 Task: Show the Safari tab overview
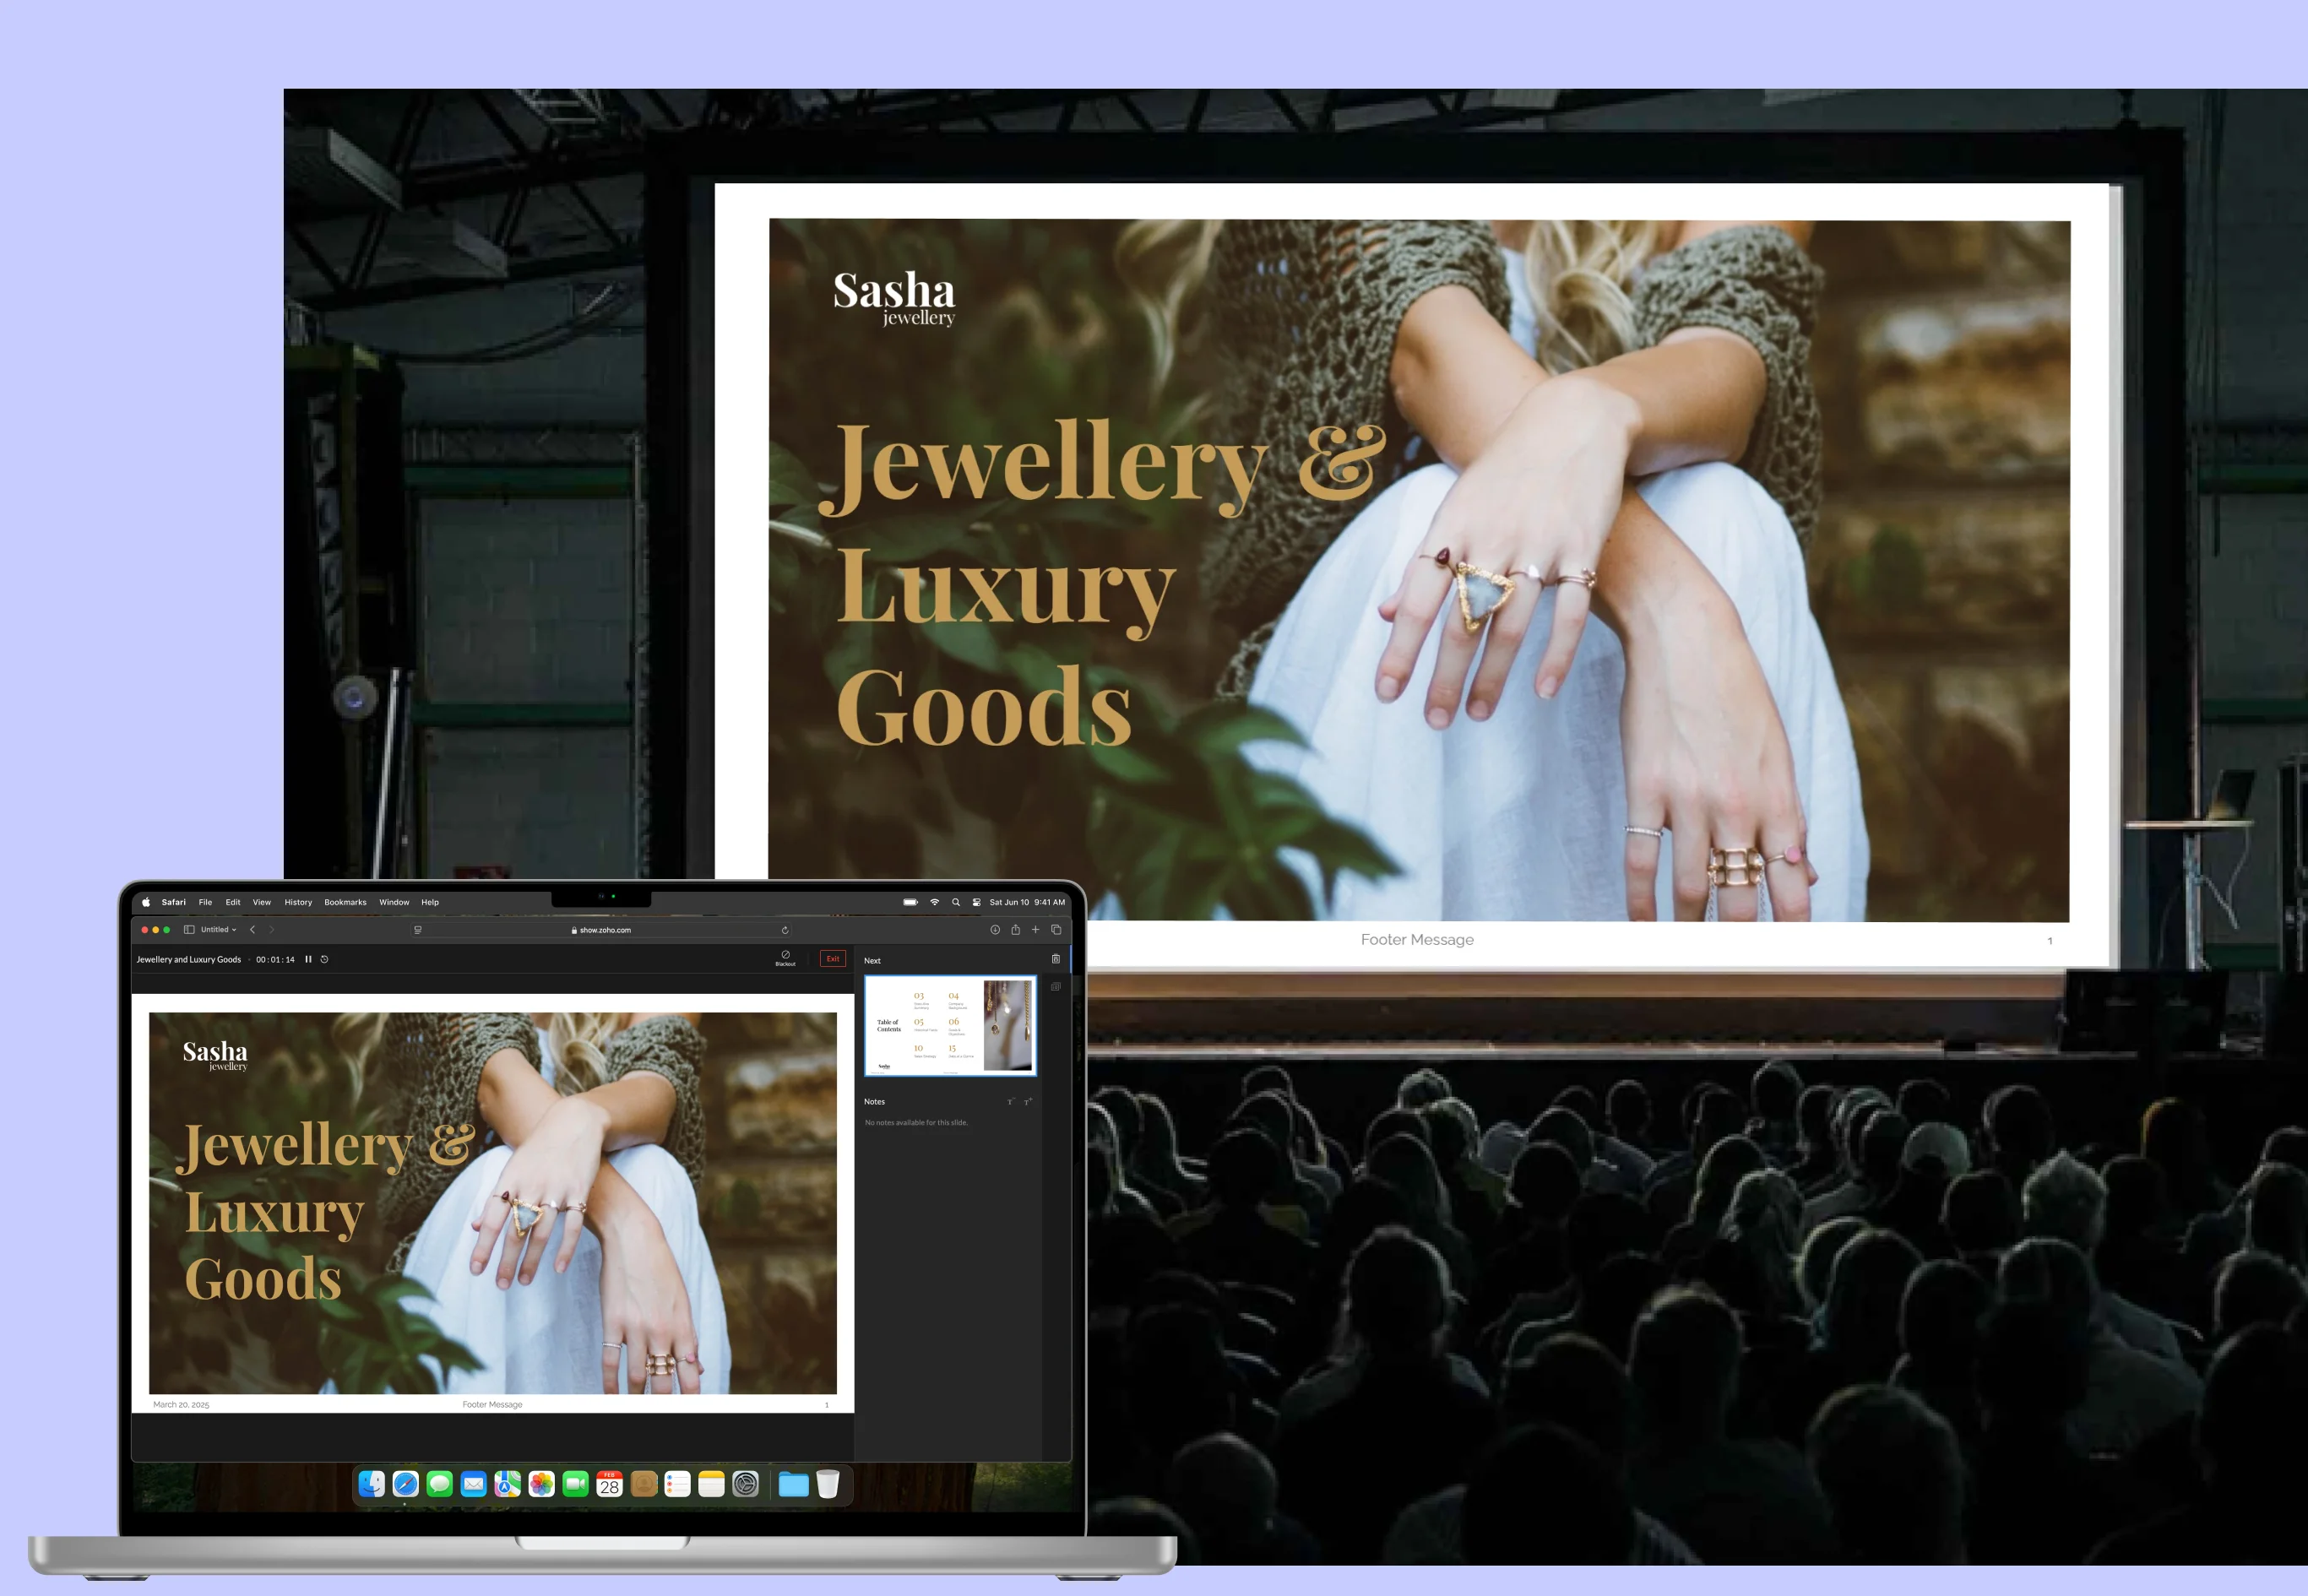point(1056,930)
